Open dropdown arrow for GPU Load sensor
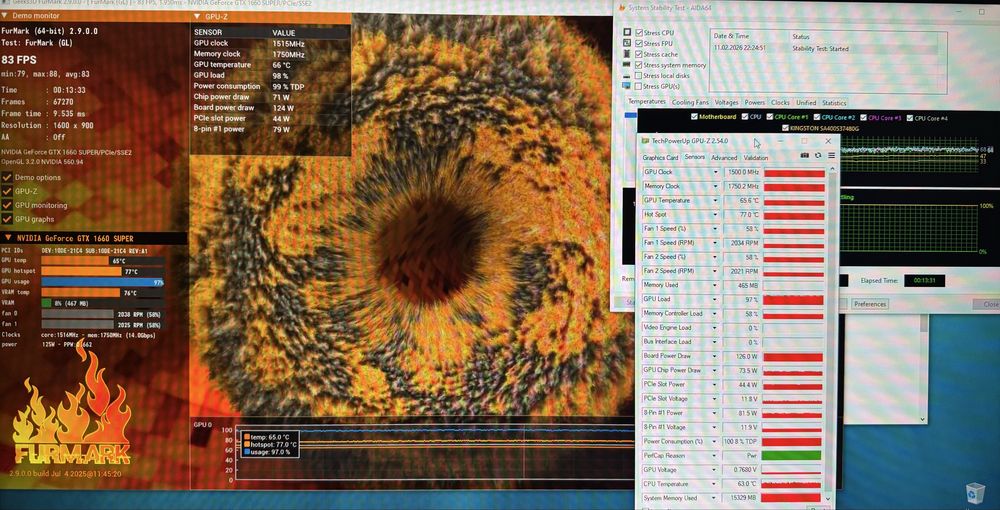 click(x=716, y=299)
